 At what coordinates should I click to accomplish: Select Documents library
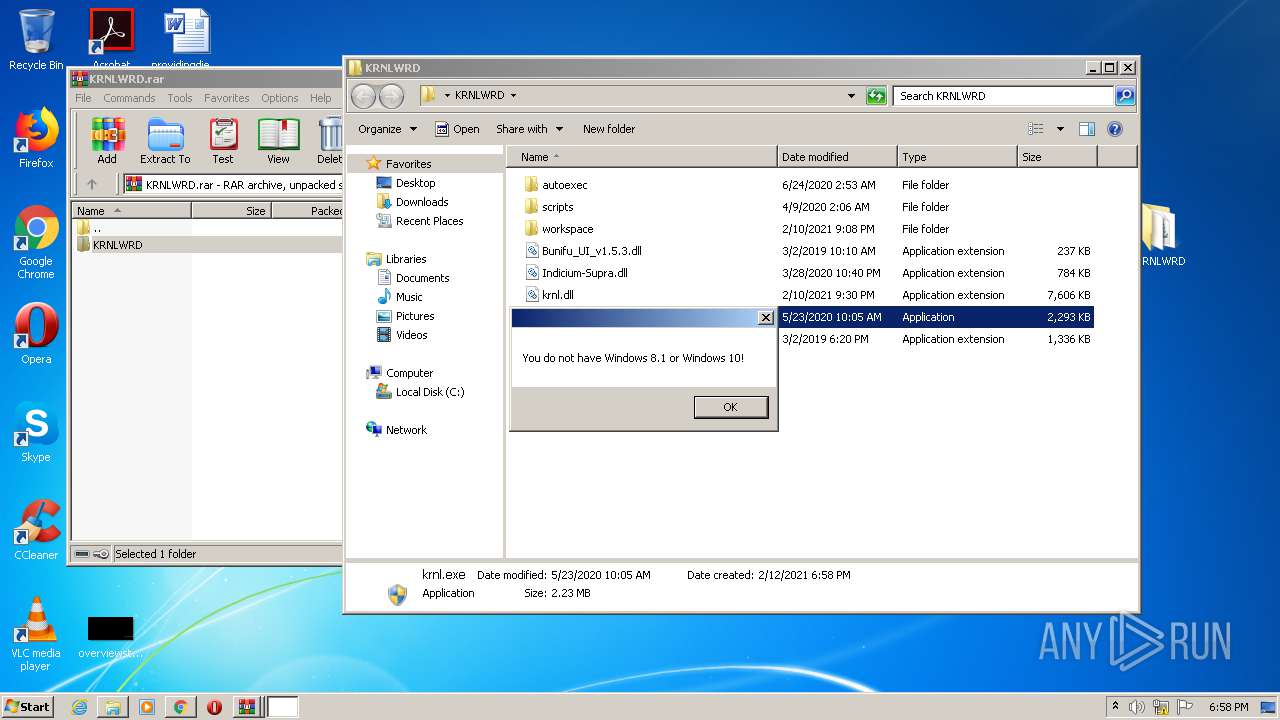(x=413, y=278)
